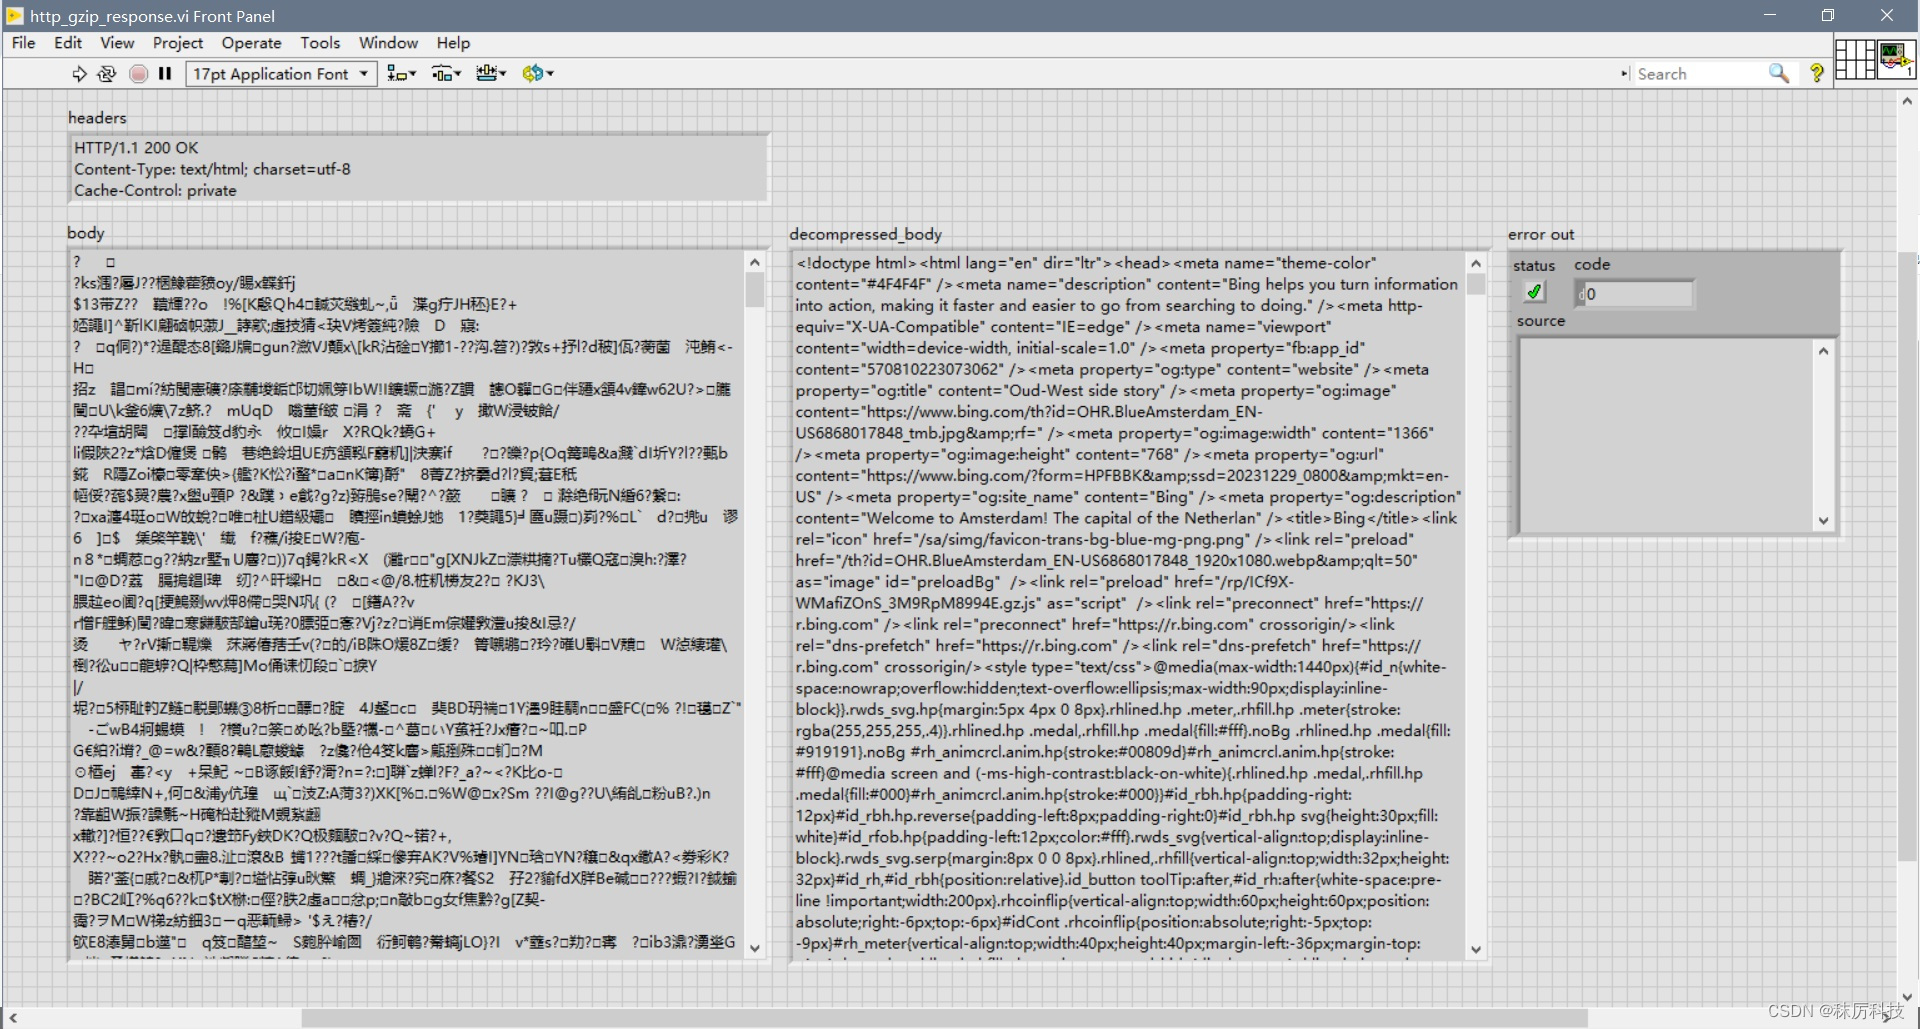The height and width of the screenshot is (1029, 1920).
Task: Click the code numeric field in error out
Action: pos(1634,294)
